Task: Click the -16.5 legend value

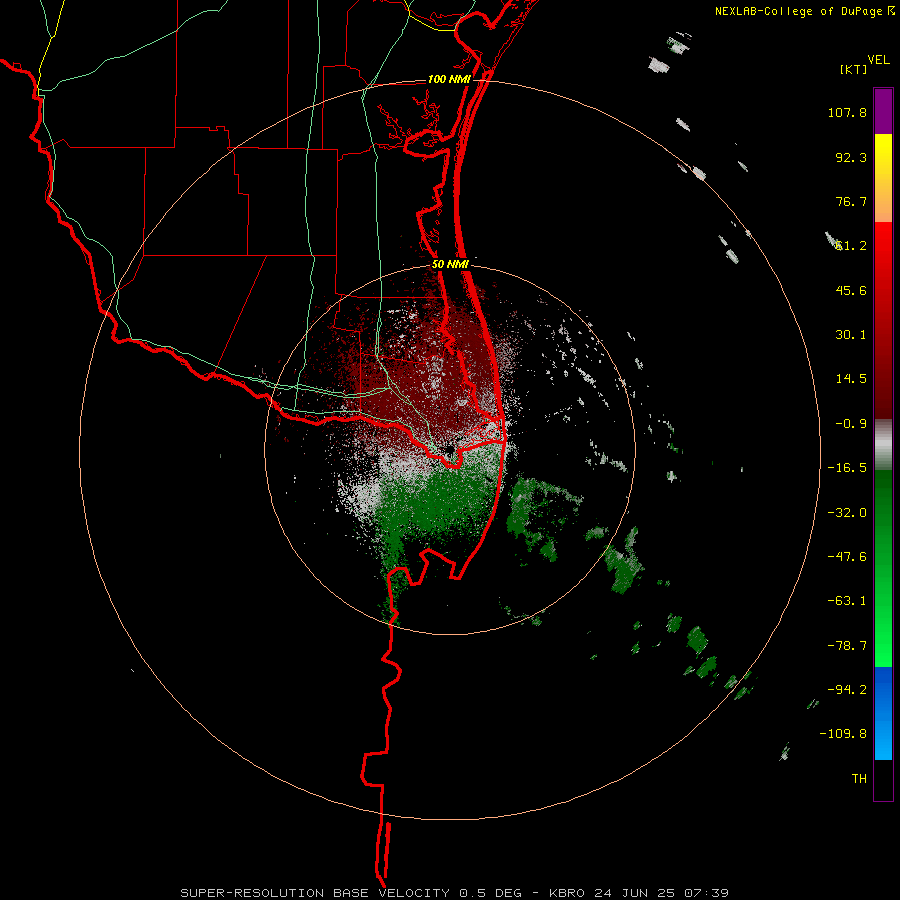Action: (847, 468)
